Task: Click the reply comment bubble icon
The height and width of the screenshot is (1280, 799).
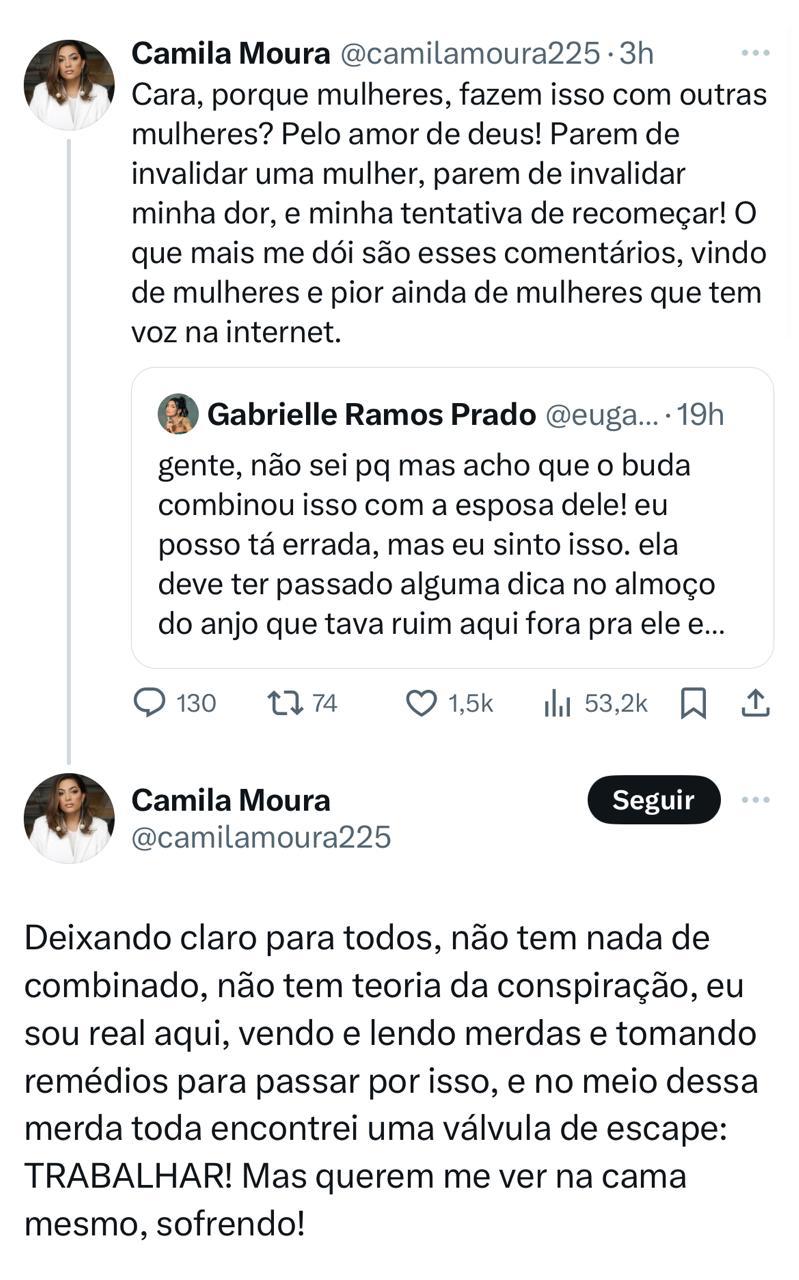Action: [150, 704]
